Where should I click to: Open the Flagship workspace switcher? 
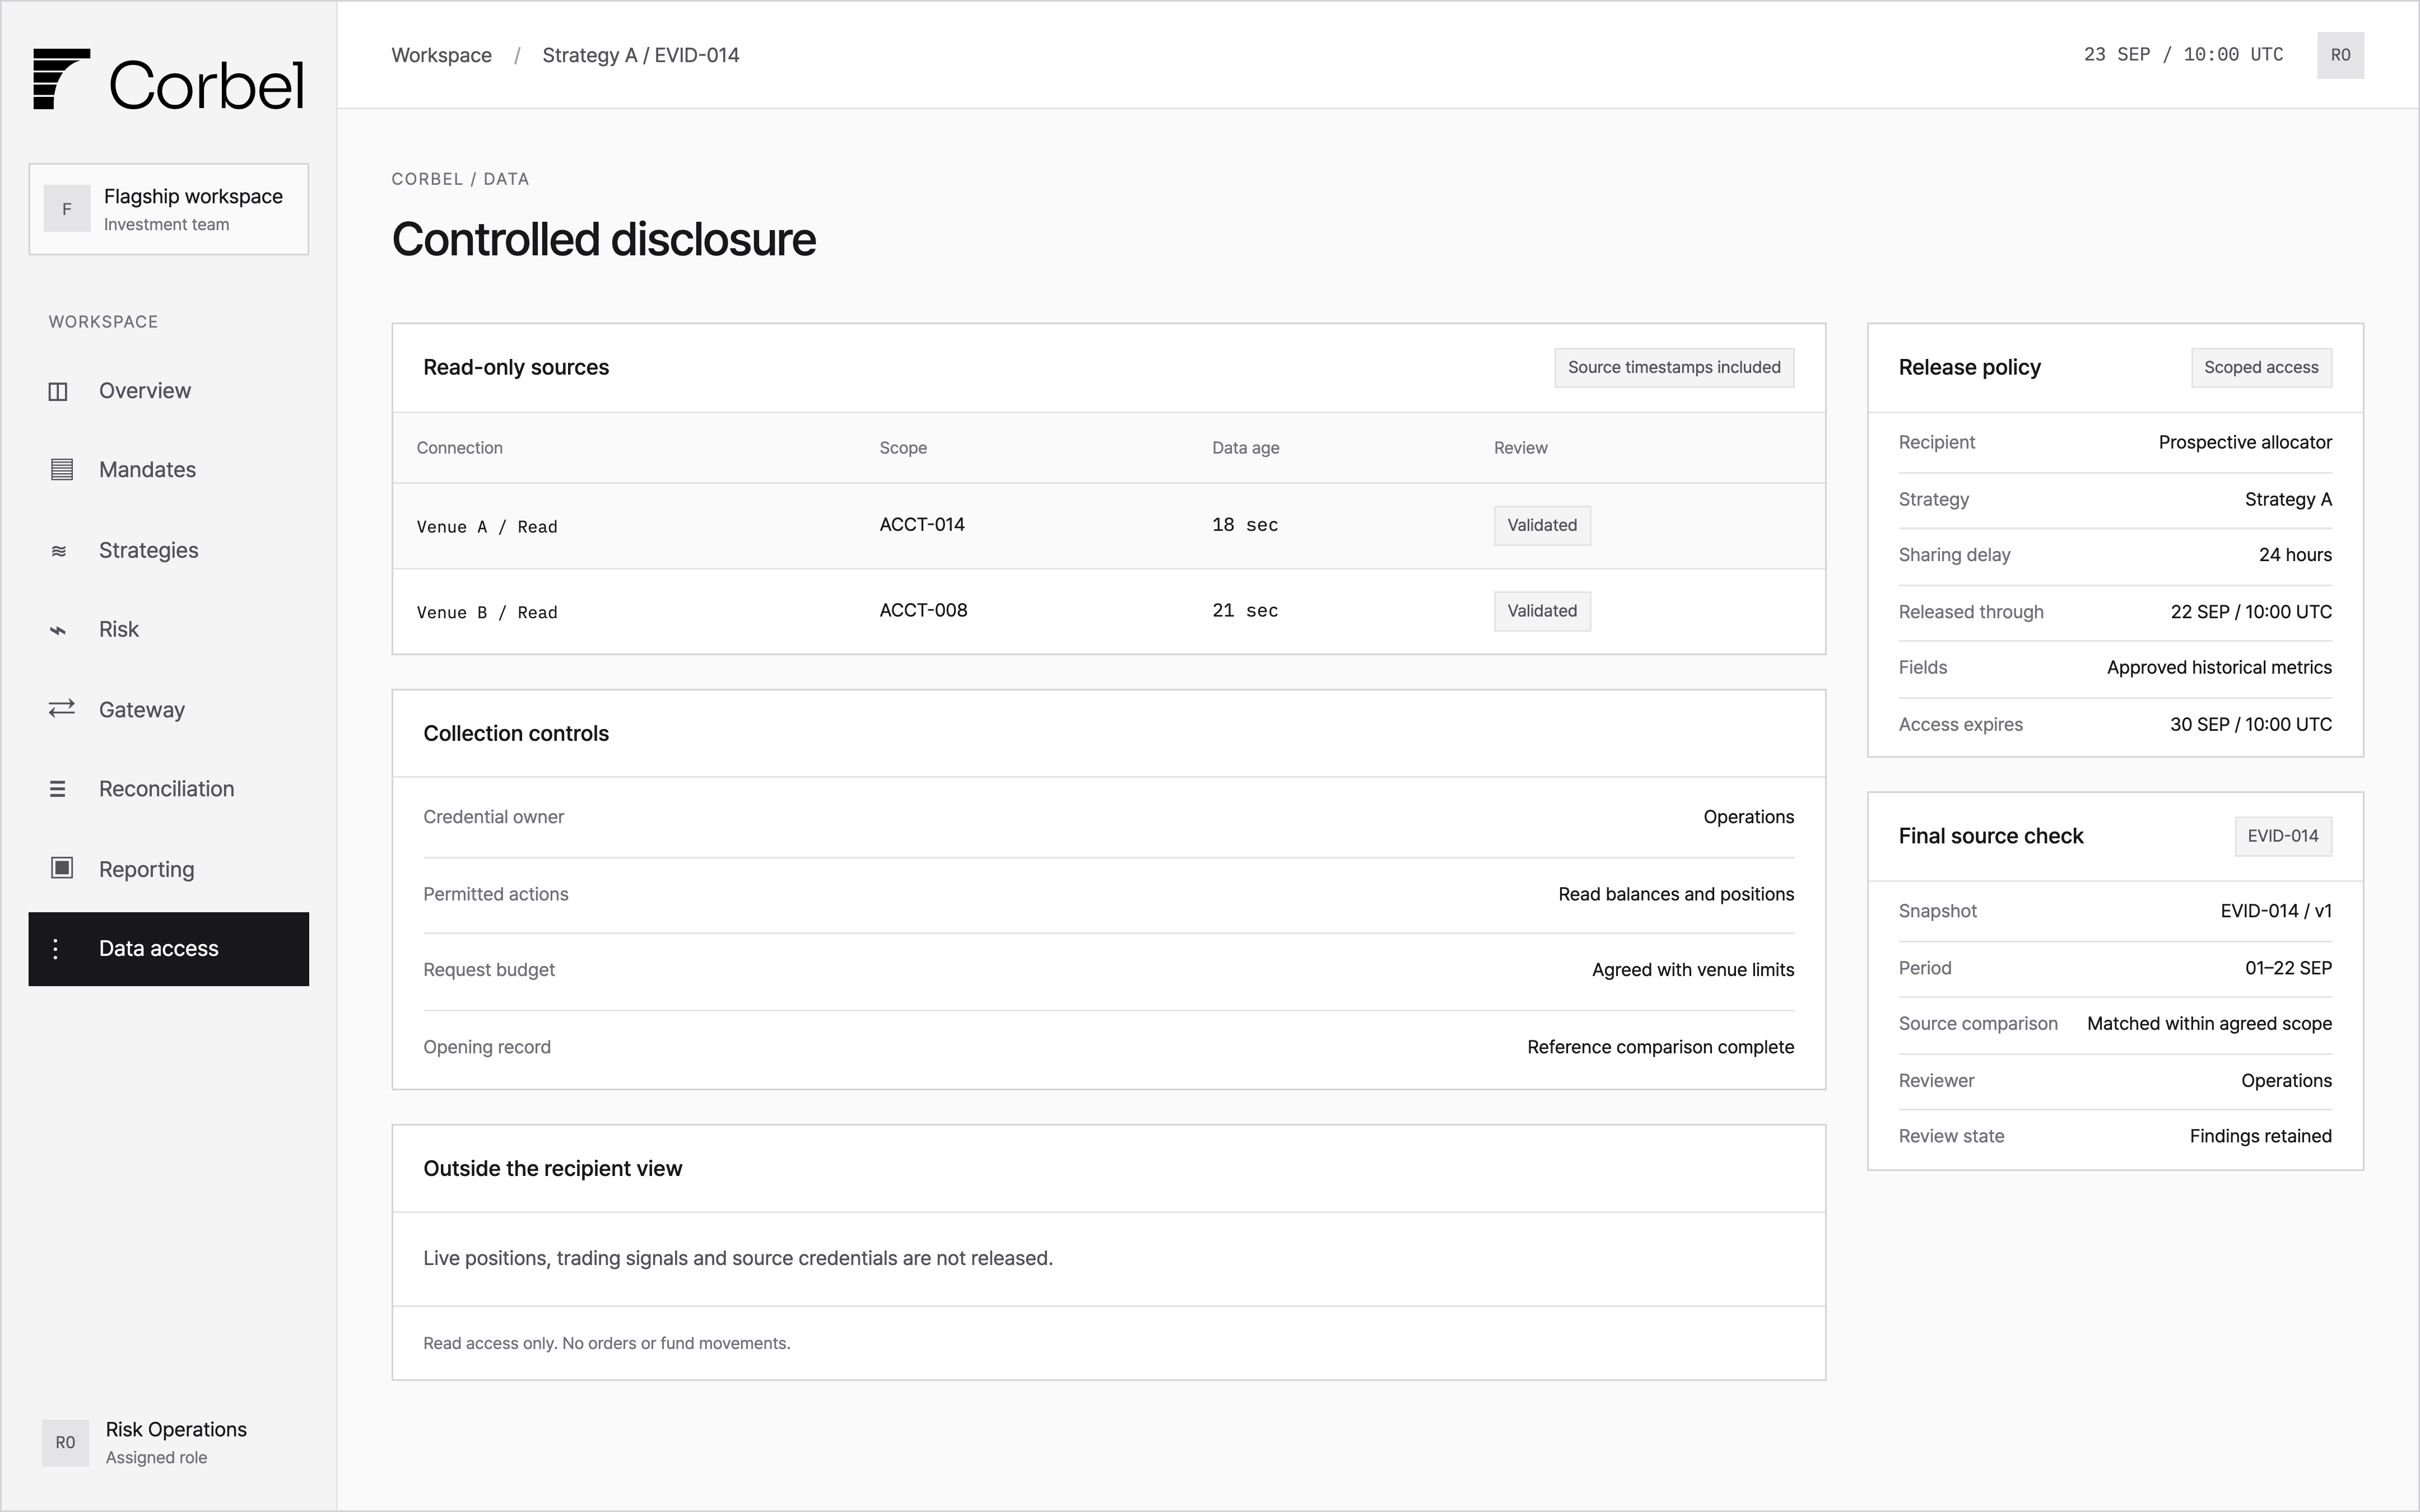pos(169,209)
